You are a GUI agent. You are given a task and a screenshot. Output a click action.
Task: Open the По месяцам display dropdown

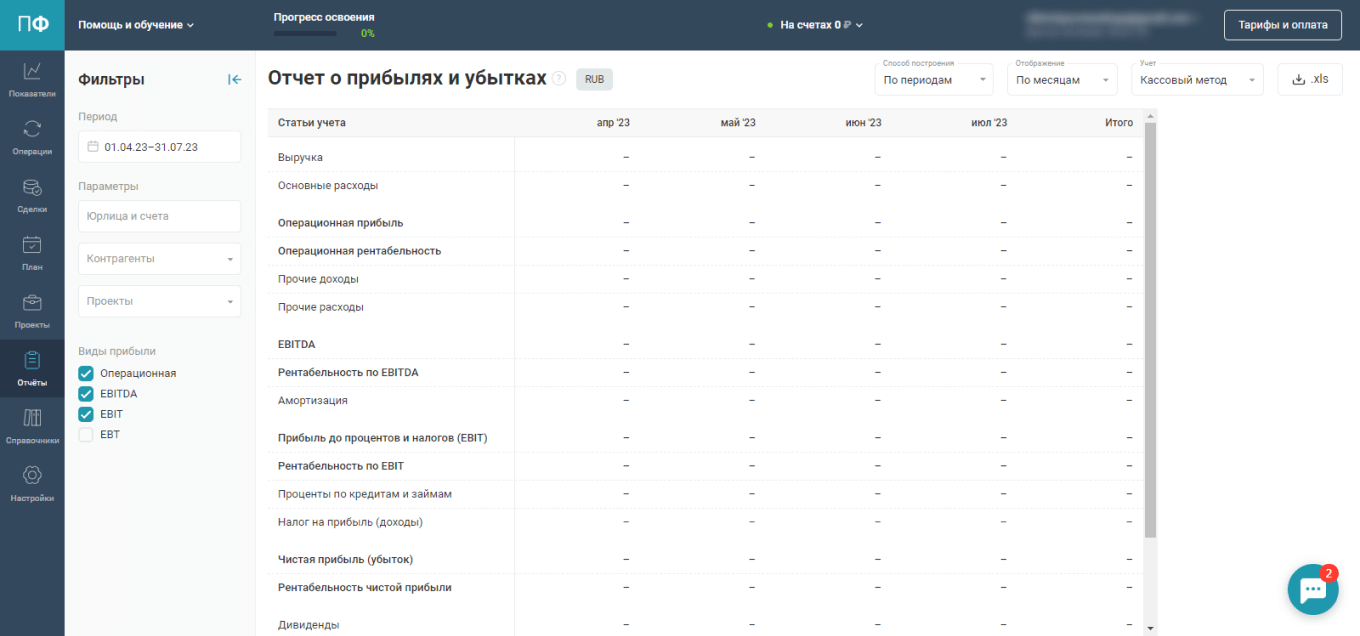[1061, 80]
